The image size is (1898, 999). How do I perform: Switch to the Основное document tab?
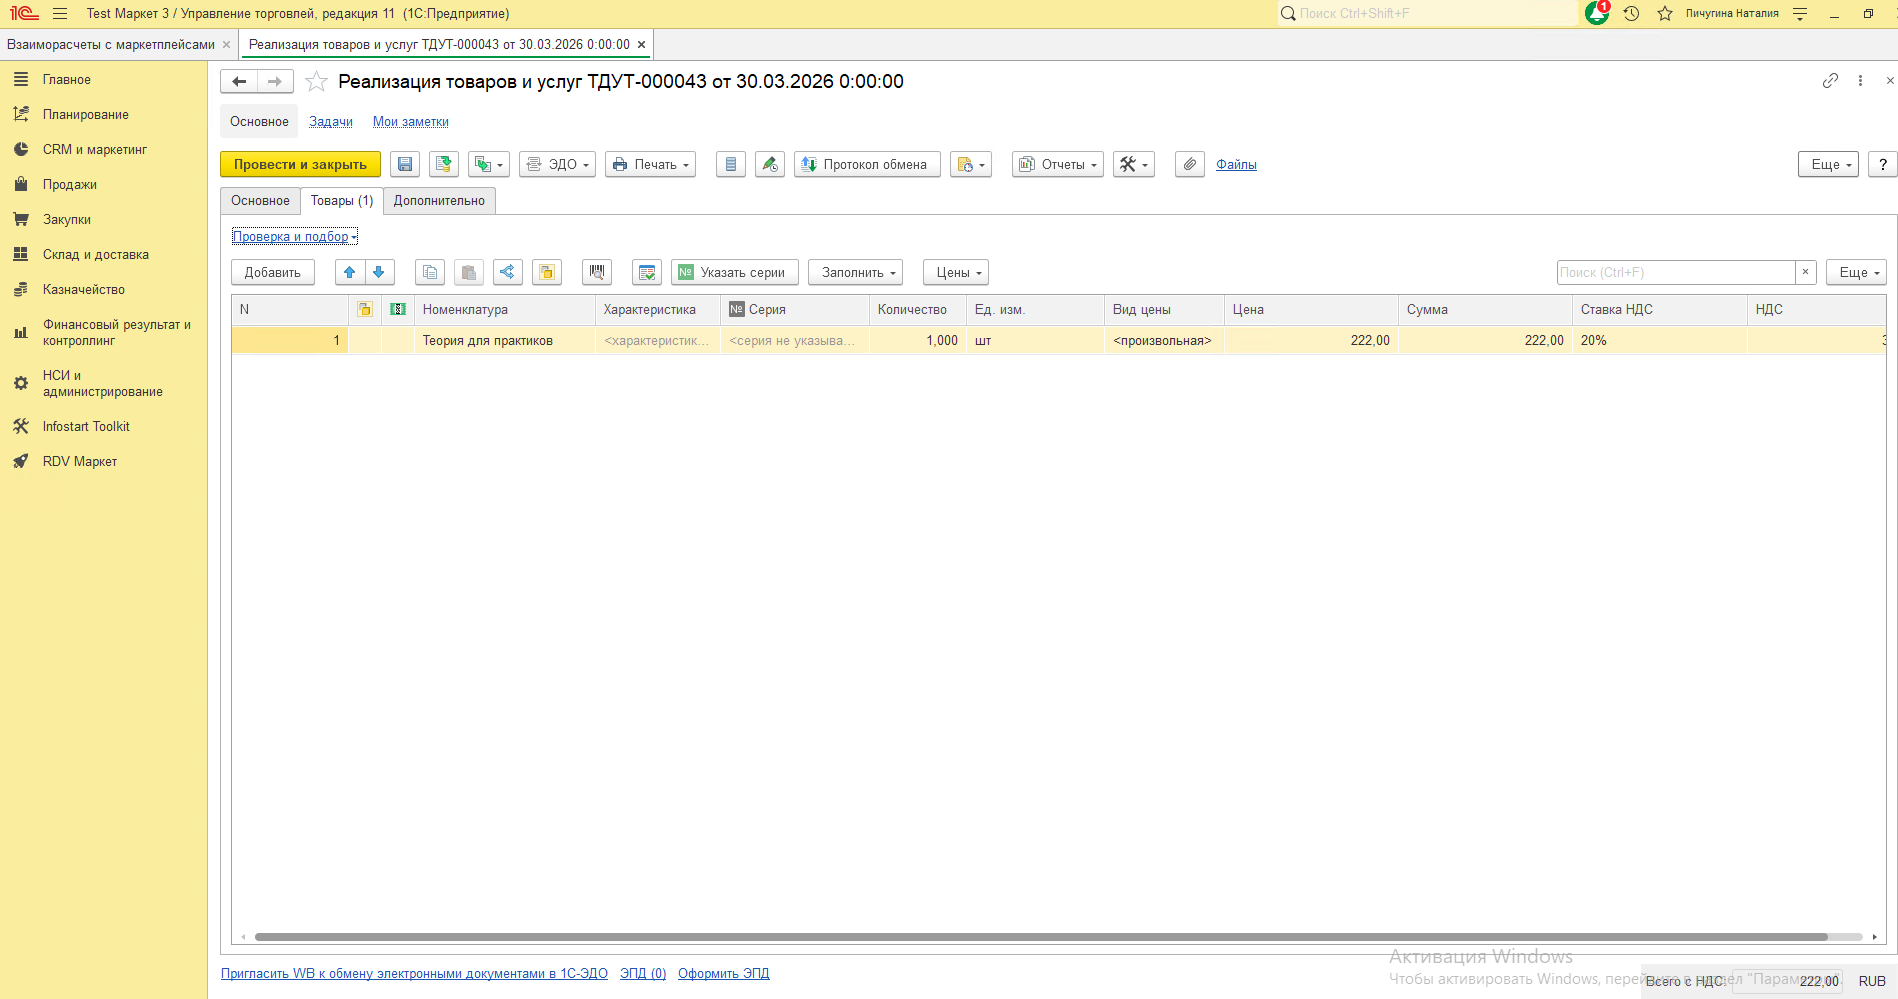point(260,201)
